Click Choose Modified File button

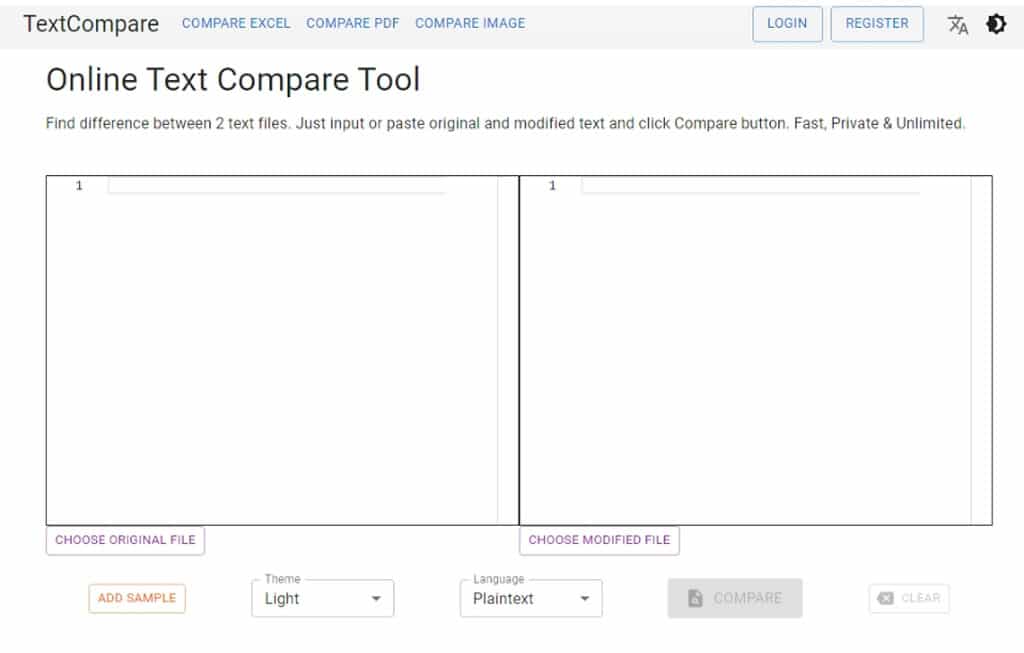click(600, 541)
